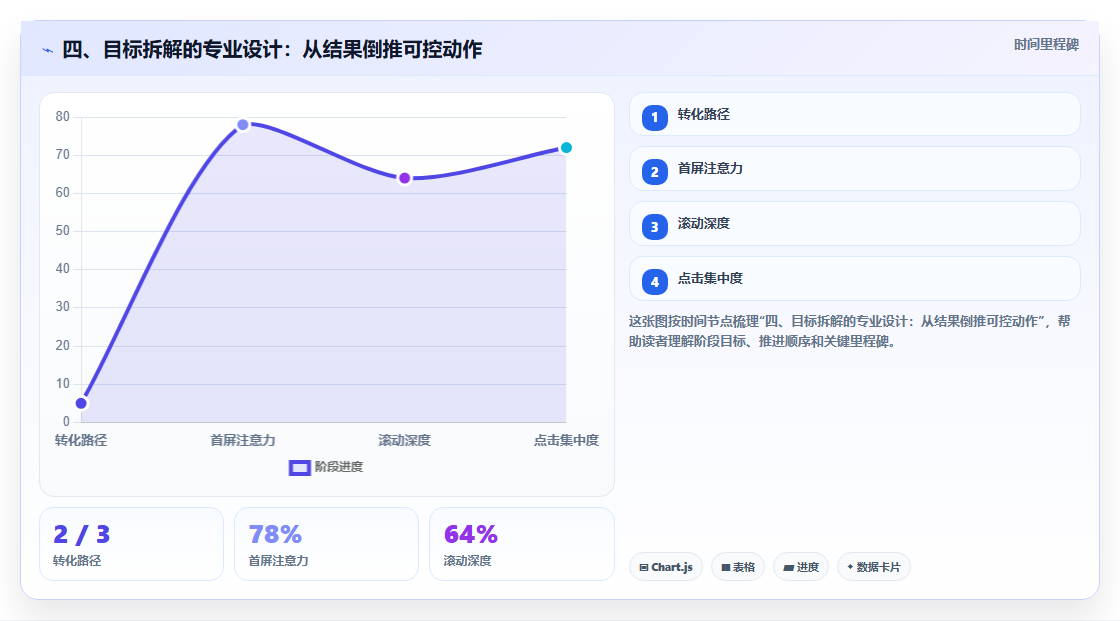Select the 首屏注意力 peak data point
The width and height of the screenshot is (1120, 621).
tap(243, 125)
